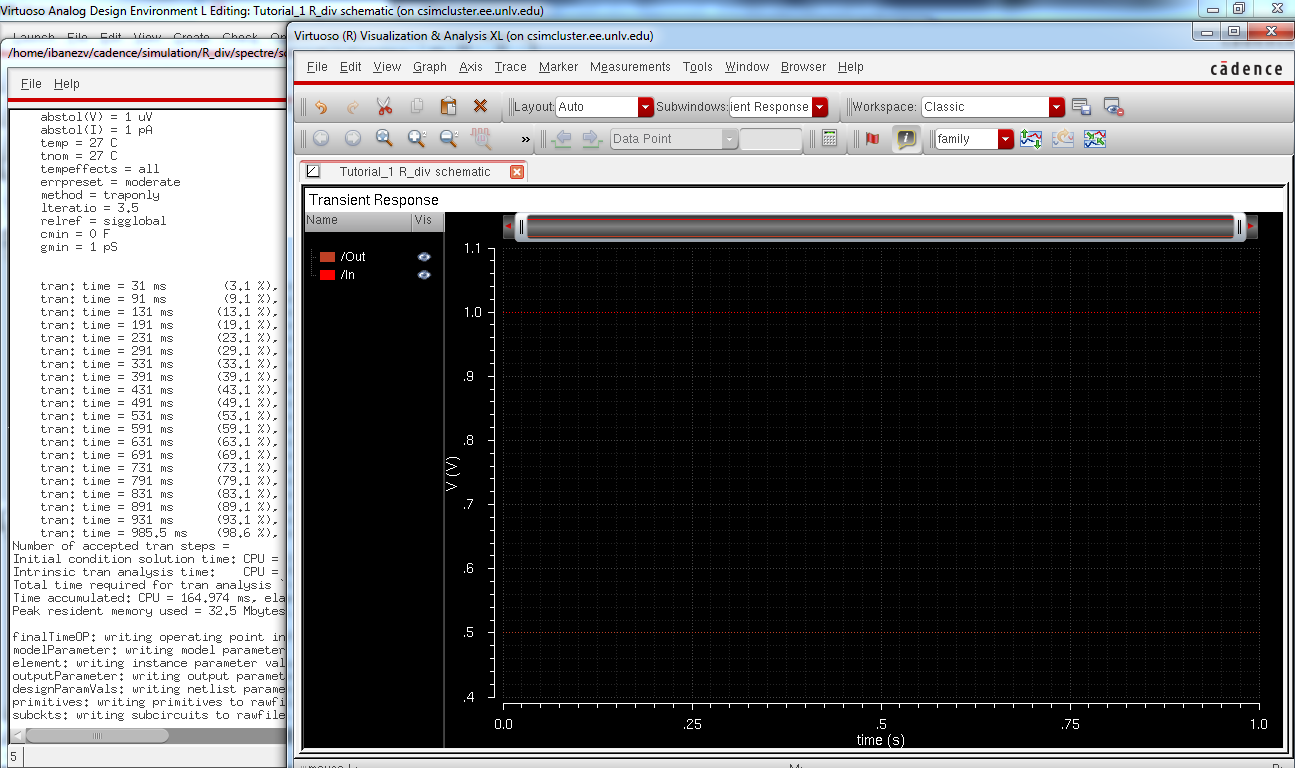
Task: Open the Window menu
Action: pyautogui.click(x=747, y=67)
